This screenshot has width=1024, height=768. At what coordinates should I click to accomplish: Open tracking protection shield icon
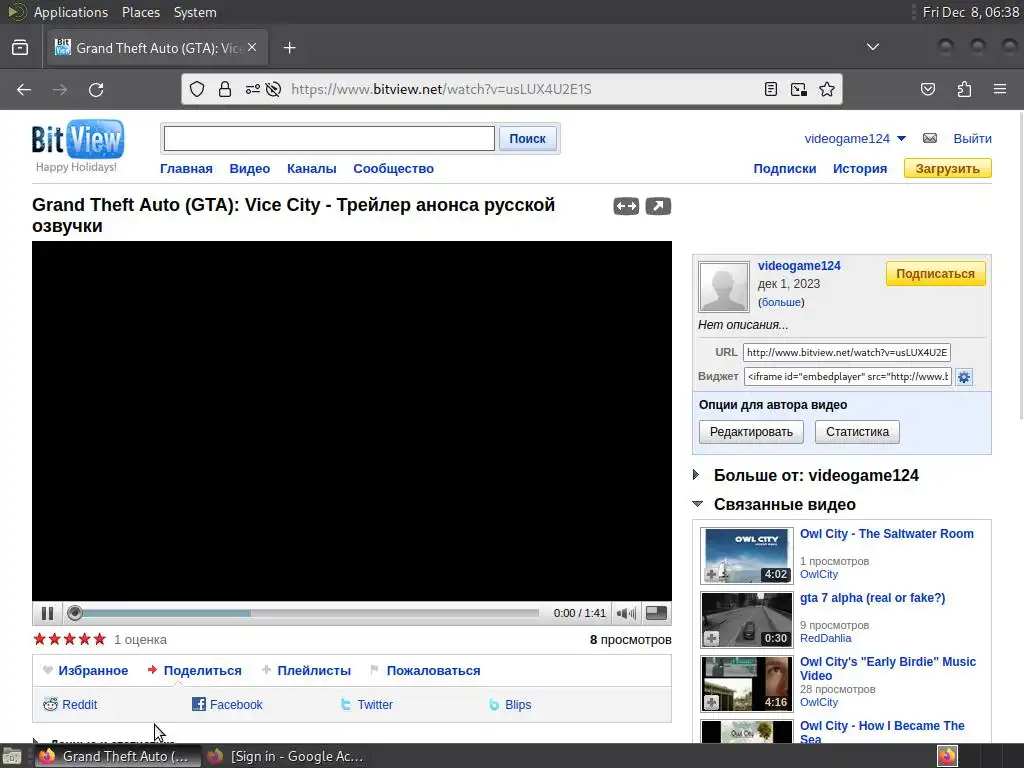click(x=197, y=89)
